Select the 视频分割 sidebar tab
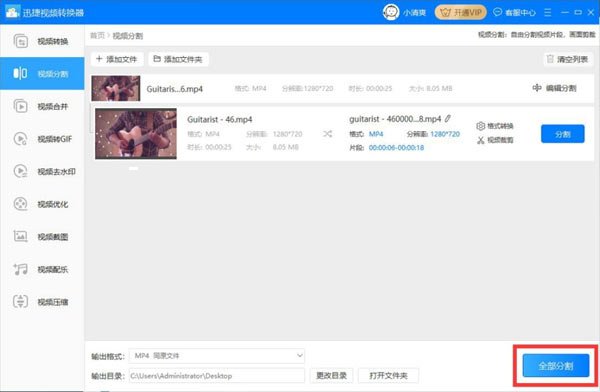 click(42, 74)
